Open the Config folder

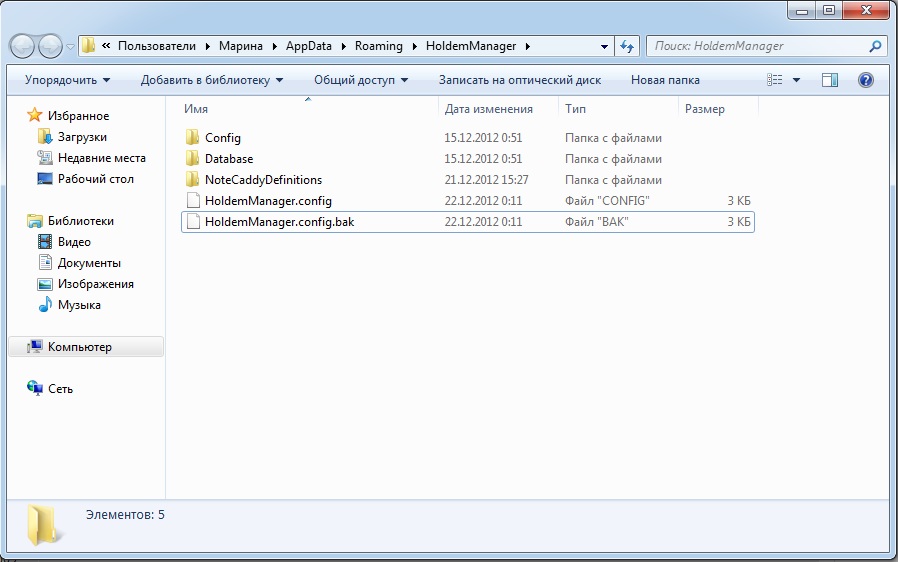tap(223, 138)
